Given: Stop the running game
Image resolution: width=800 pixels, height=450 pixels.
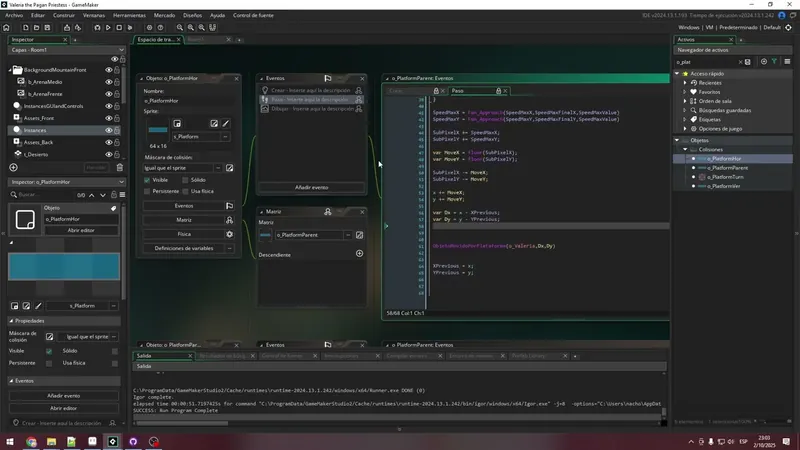Looking at the screenshot, I should pos(119,28).
